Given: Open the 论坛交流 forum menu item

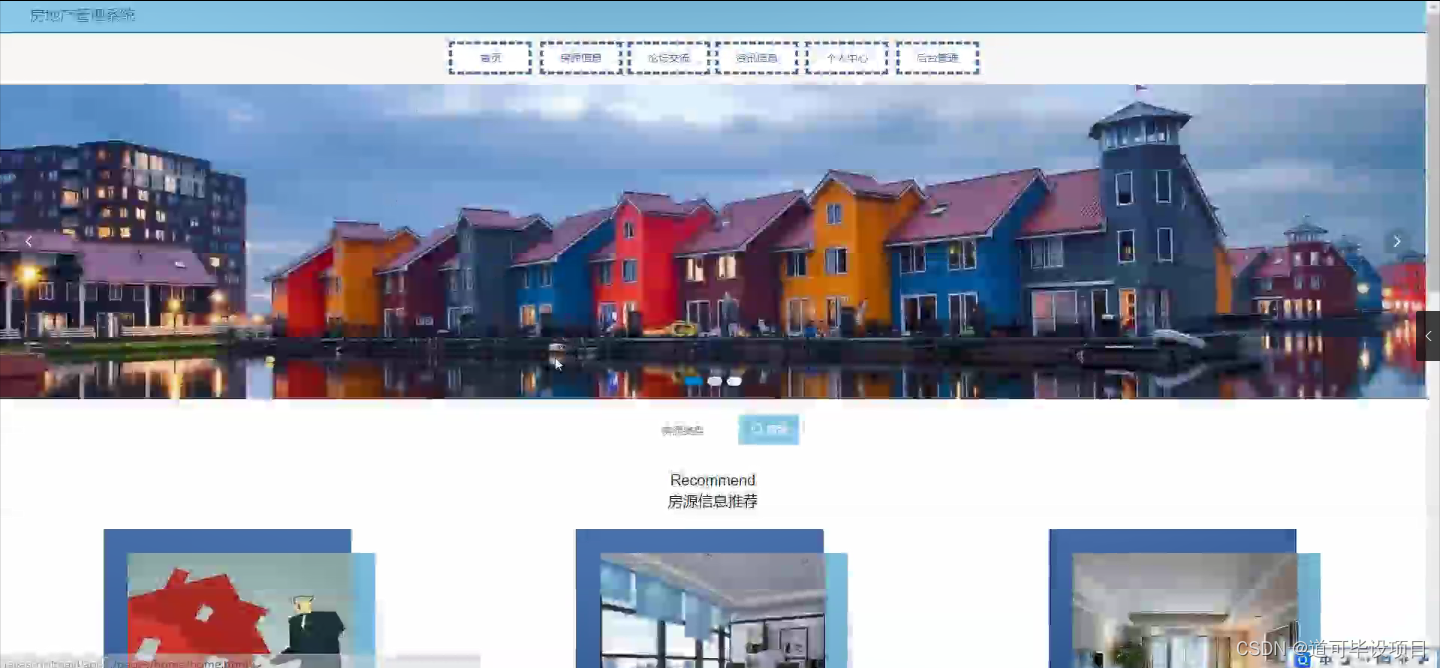Looking at the screenshot, I should tap(668, 57).
